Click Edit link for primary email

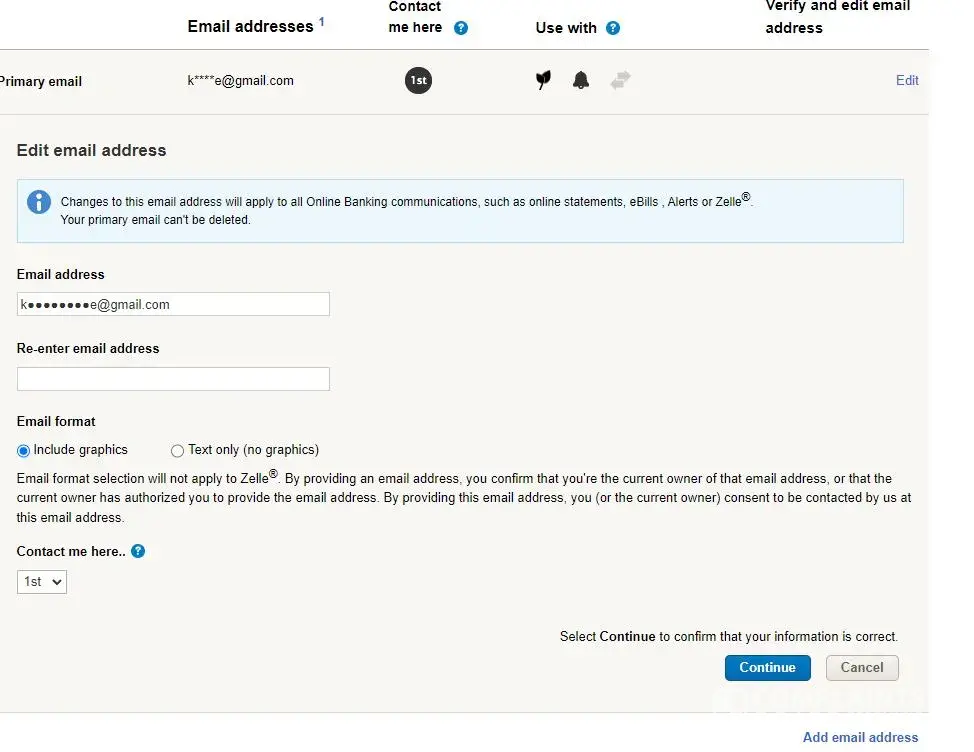point(907,81)
